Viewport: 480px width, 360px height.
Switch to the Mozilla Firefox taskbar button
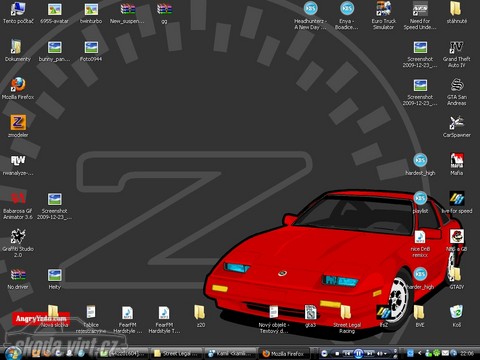tap(284, 353)
